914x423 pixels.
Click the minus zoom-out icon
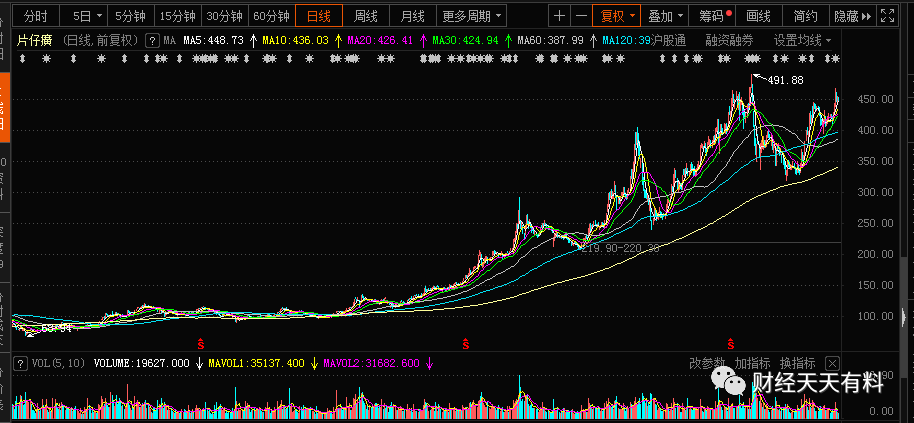581,16
